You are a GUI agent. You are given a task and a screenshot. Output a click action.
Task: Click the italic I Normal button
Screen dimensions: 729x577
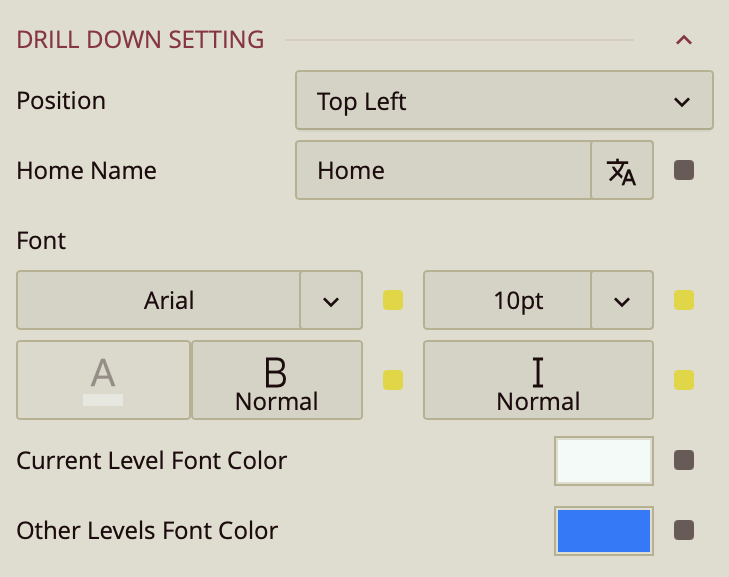[x=538, y=380]
